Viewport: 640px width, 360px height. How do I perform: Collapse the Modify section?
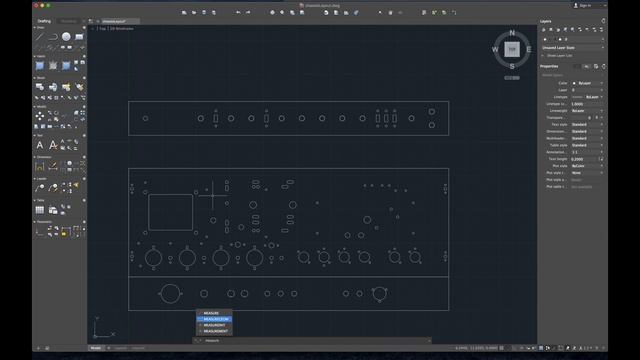click(35, 107)
